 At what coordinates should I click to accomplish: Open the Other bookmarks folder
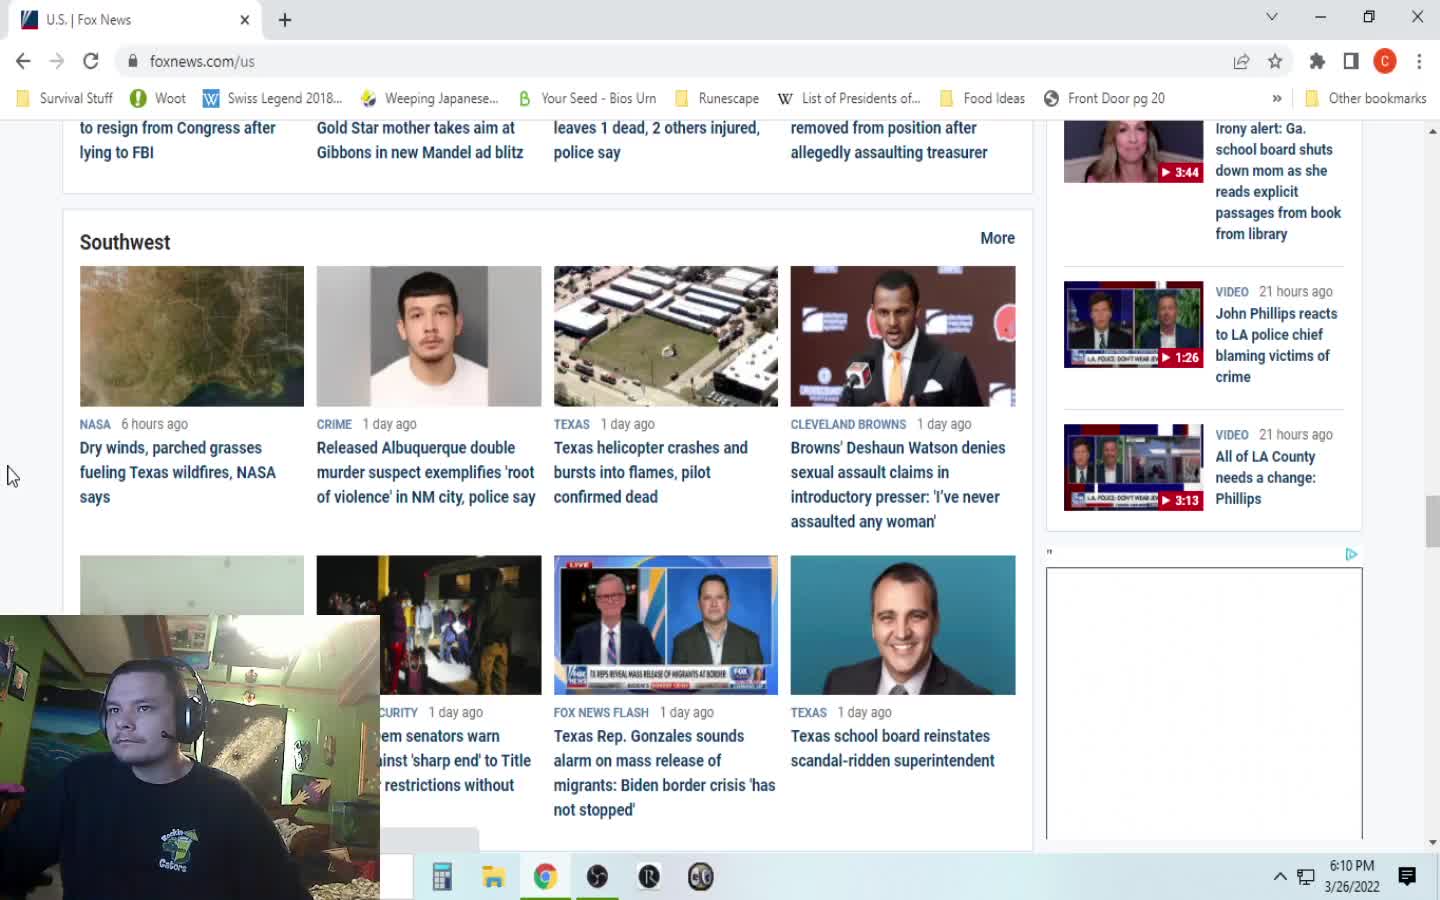click(x=1366, y=98)
